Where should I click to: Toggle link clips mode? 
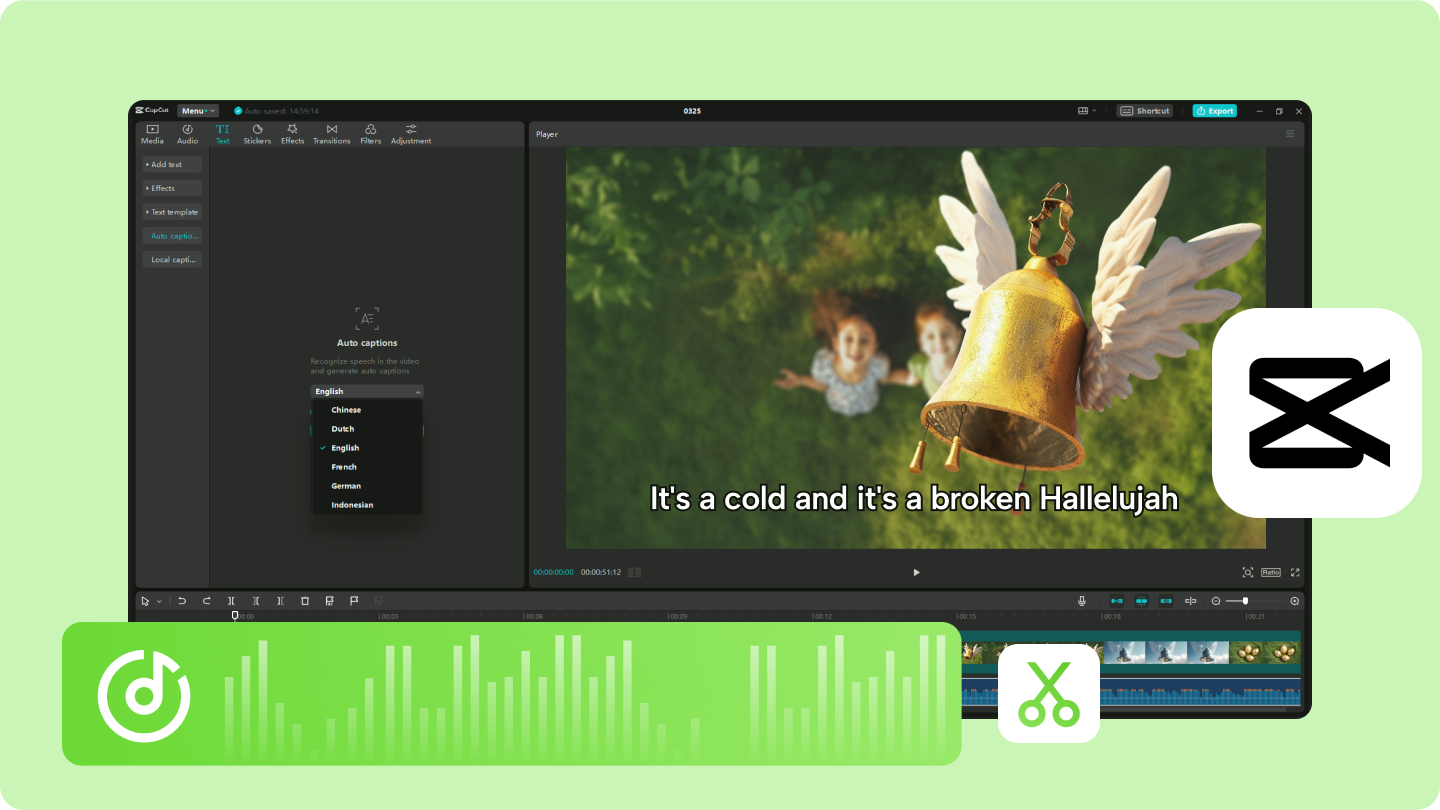[1166, 601]
